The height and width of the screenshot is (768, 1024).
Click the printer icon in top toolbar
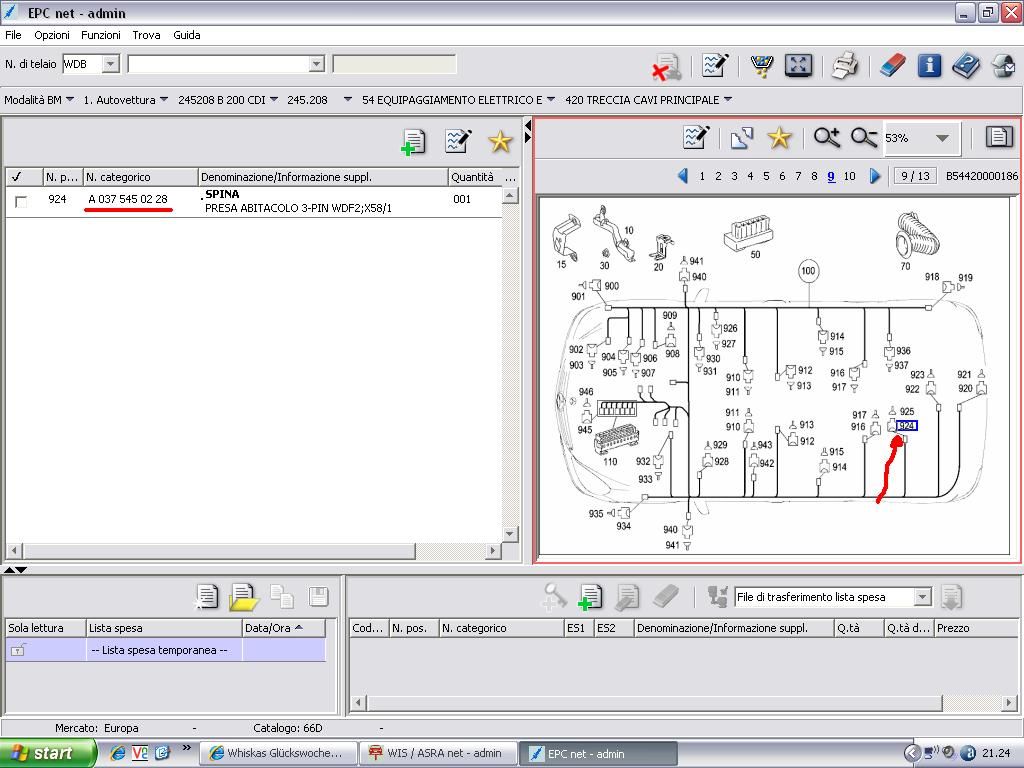(x=845, y=66)
